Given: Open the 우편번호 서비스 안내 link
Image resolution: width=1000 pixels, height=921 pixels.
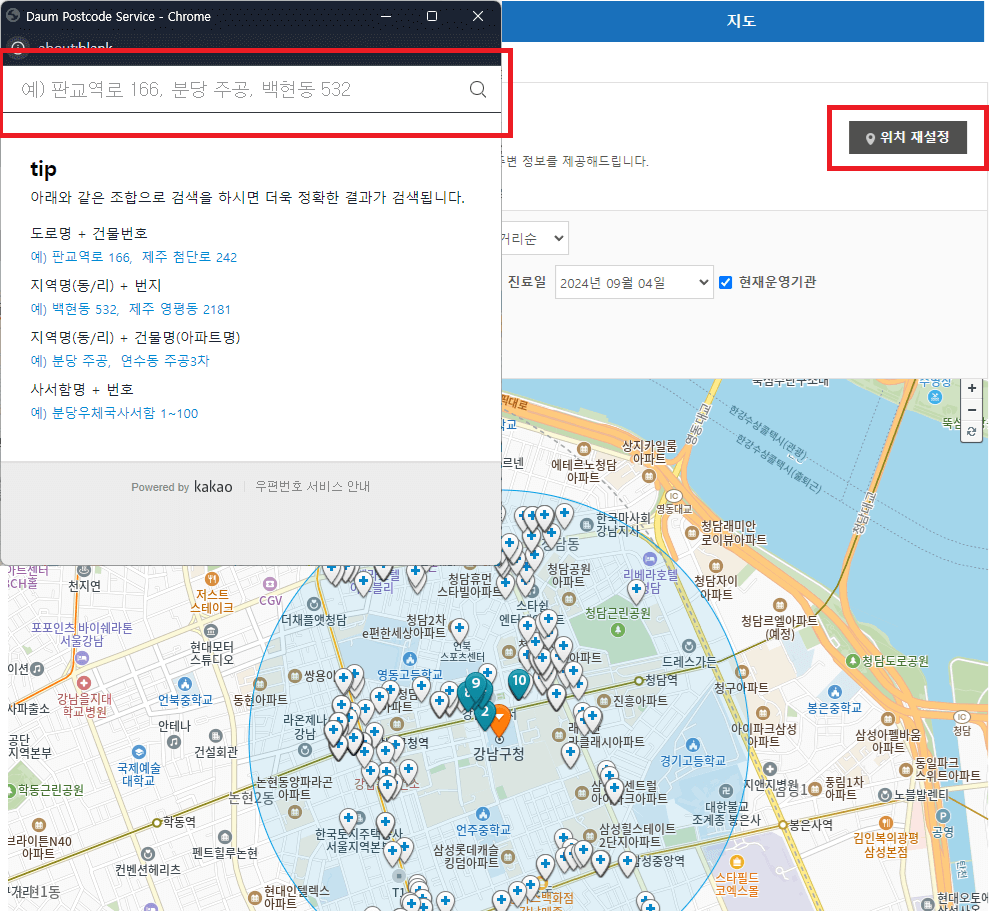Looking at the screenshot, I should coord(313,487).
